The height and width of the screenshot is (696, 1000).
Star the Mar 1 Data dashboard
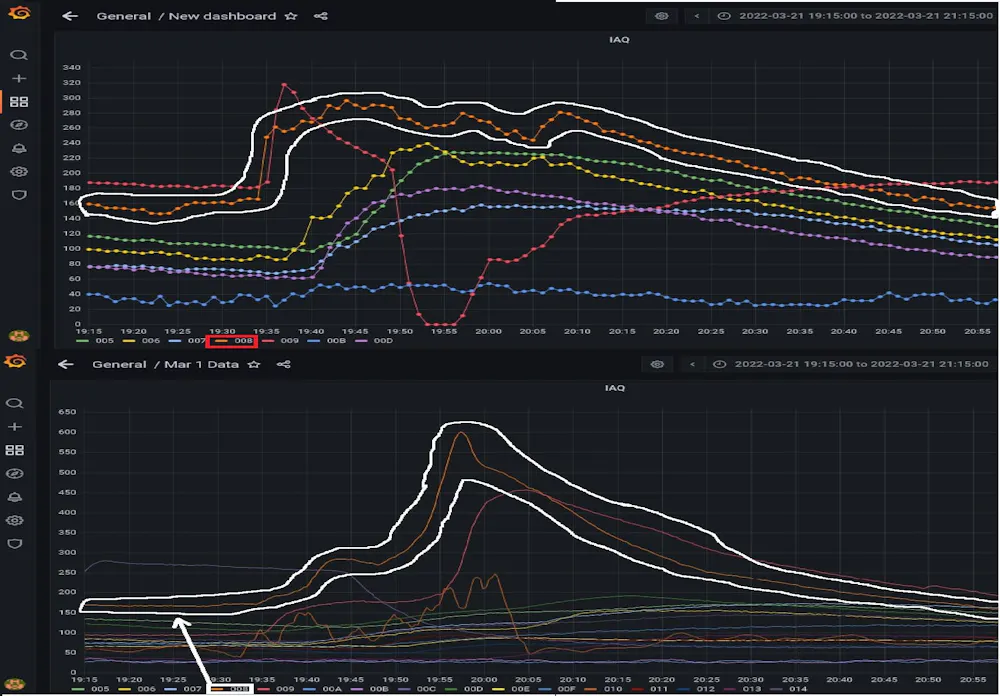pyautogui.click(x=254, y=364)
